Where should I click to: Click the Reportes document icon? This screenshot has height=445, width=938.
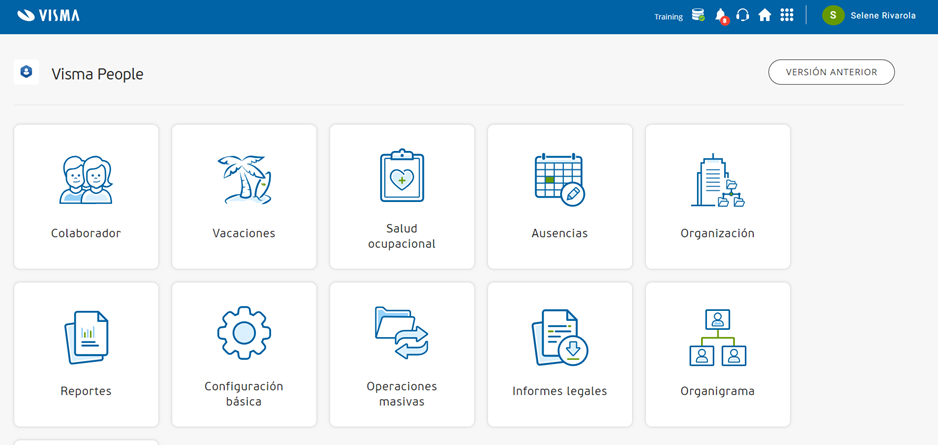pyautogui.click(x=86, y=338)
